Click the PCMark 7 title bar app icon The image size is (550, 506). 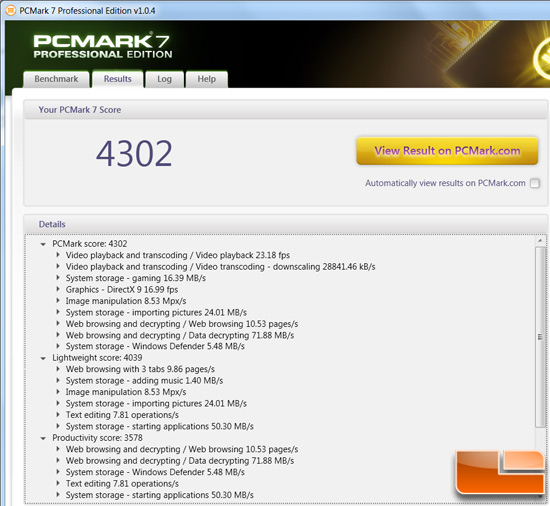11,11
